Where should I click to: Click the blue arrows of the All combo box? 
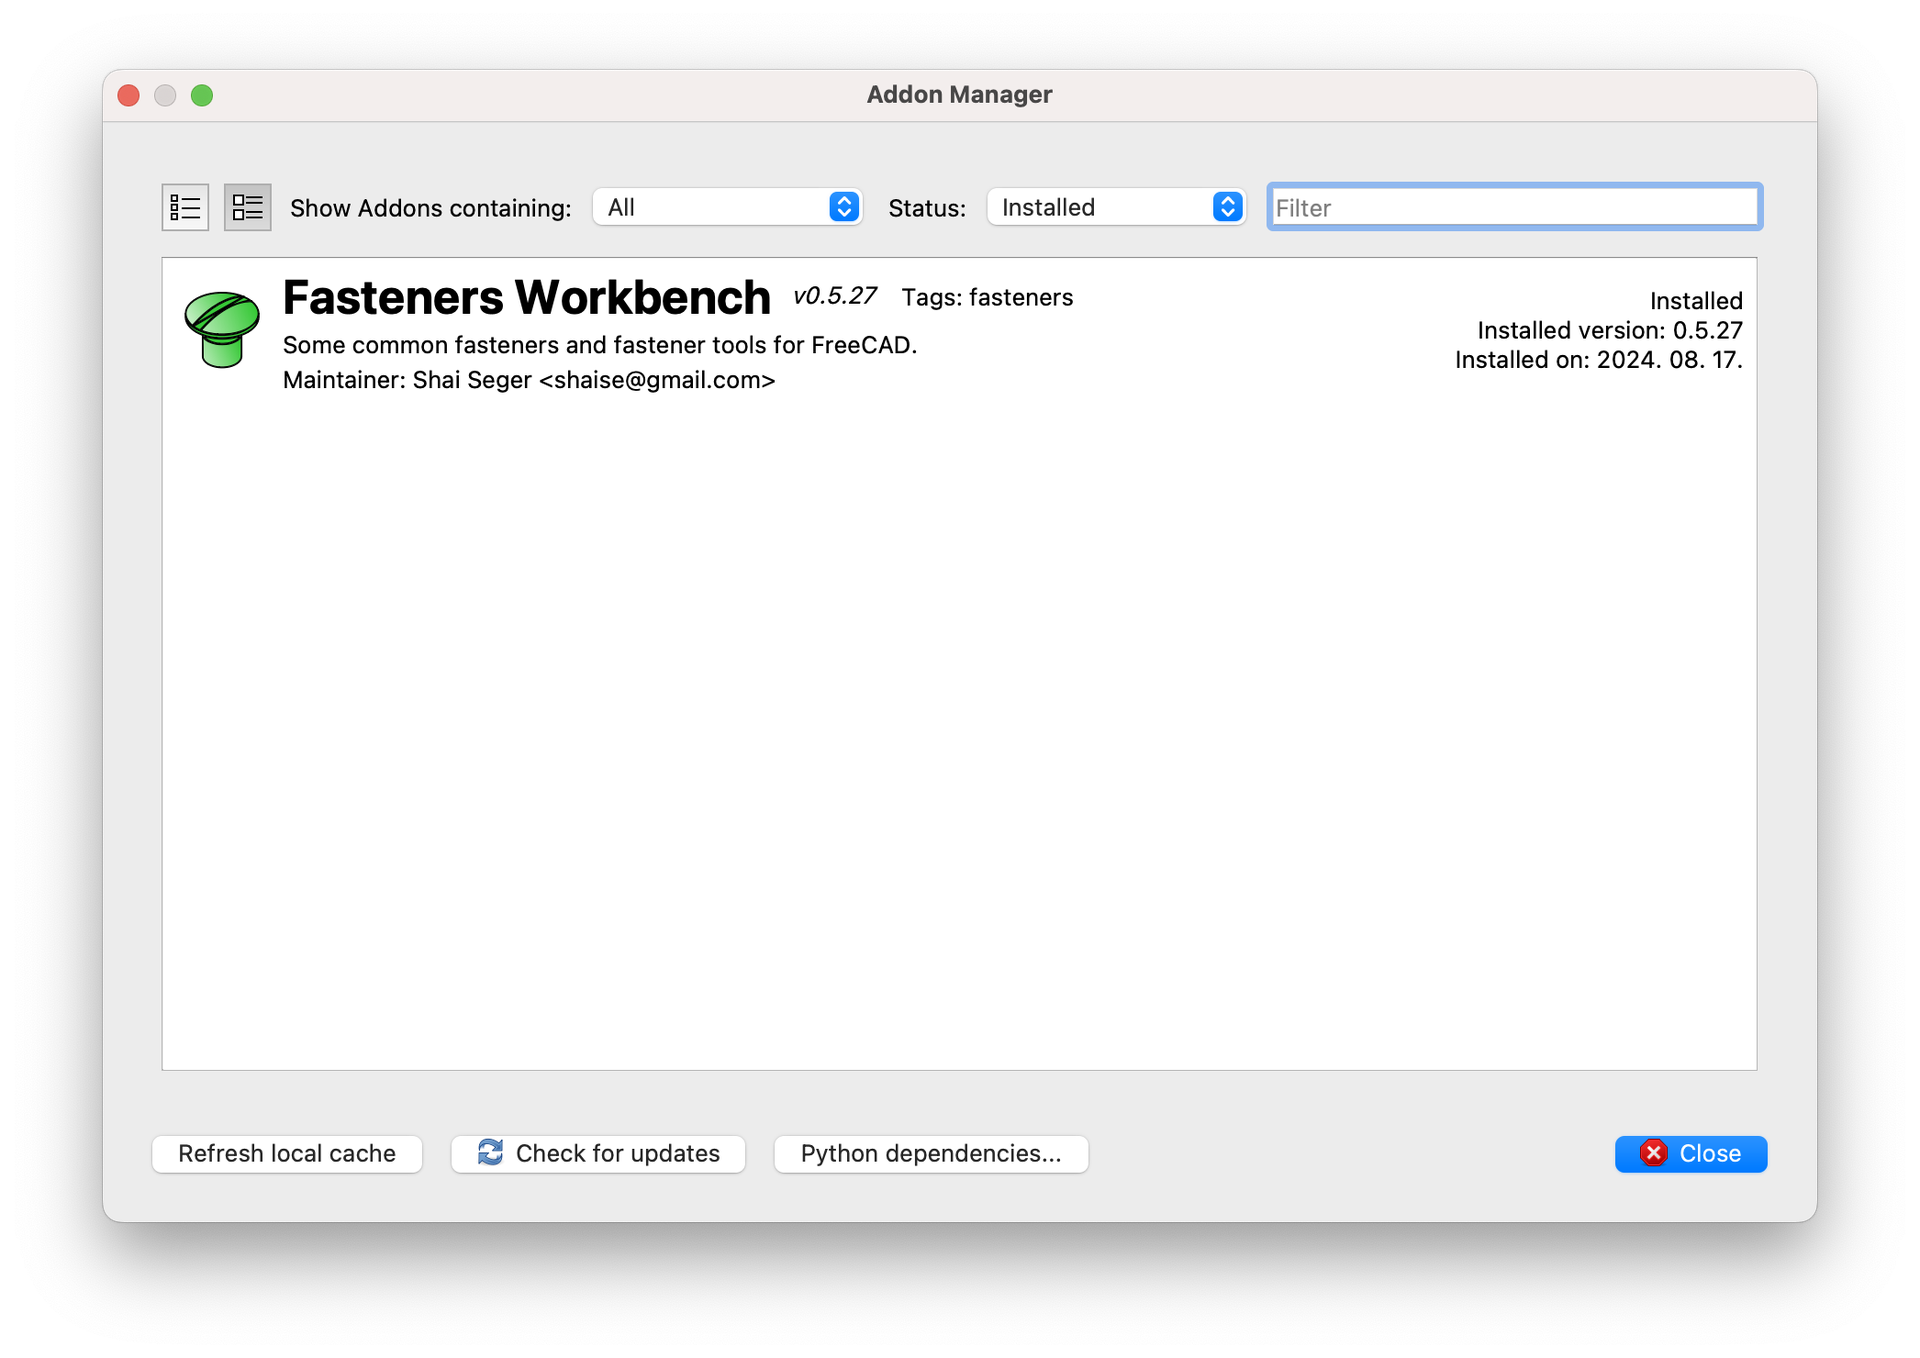click(844, 207)
